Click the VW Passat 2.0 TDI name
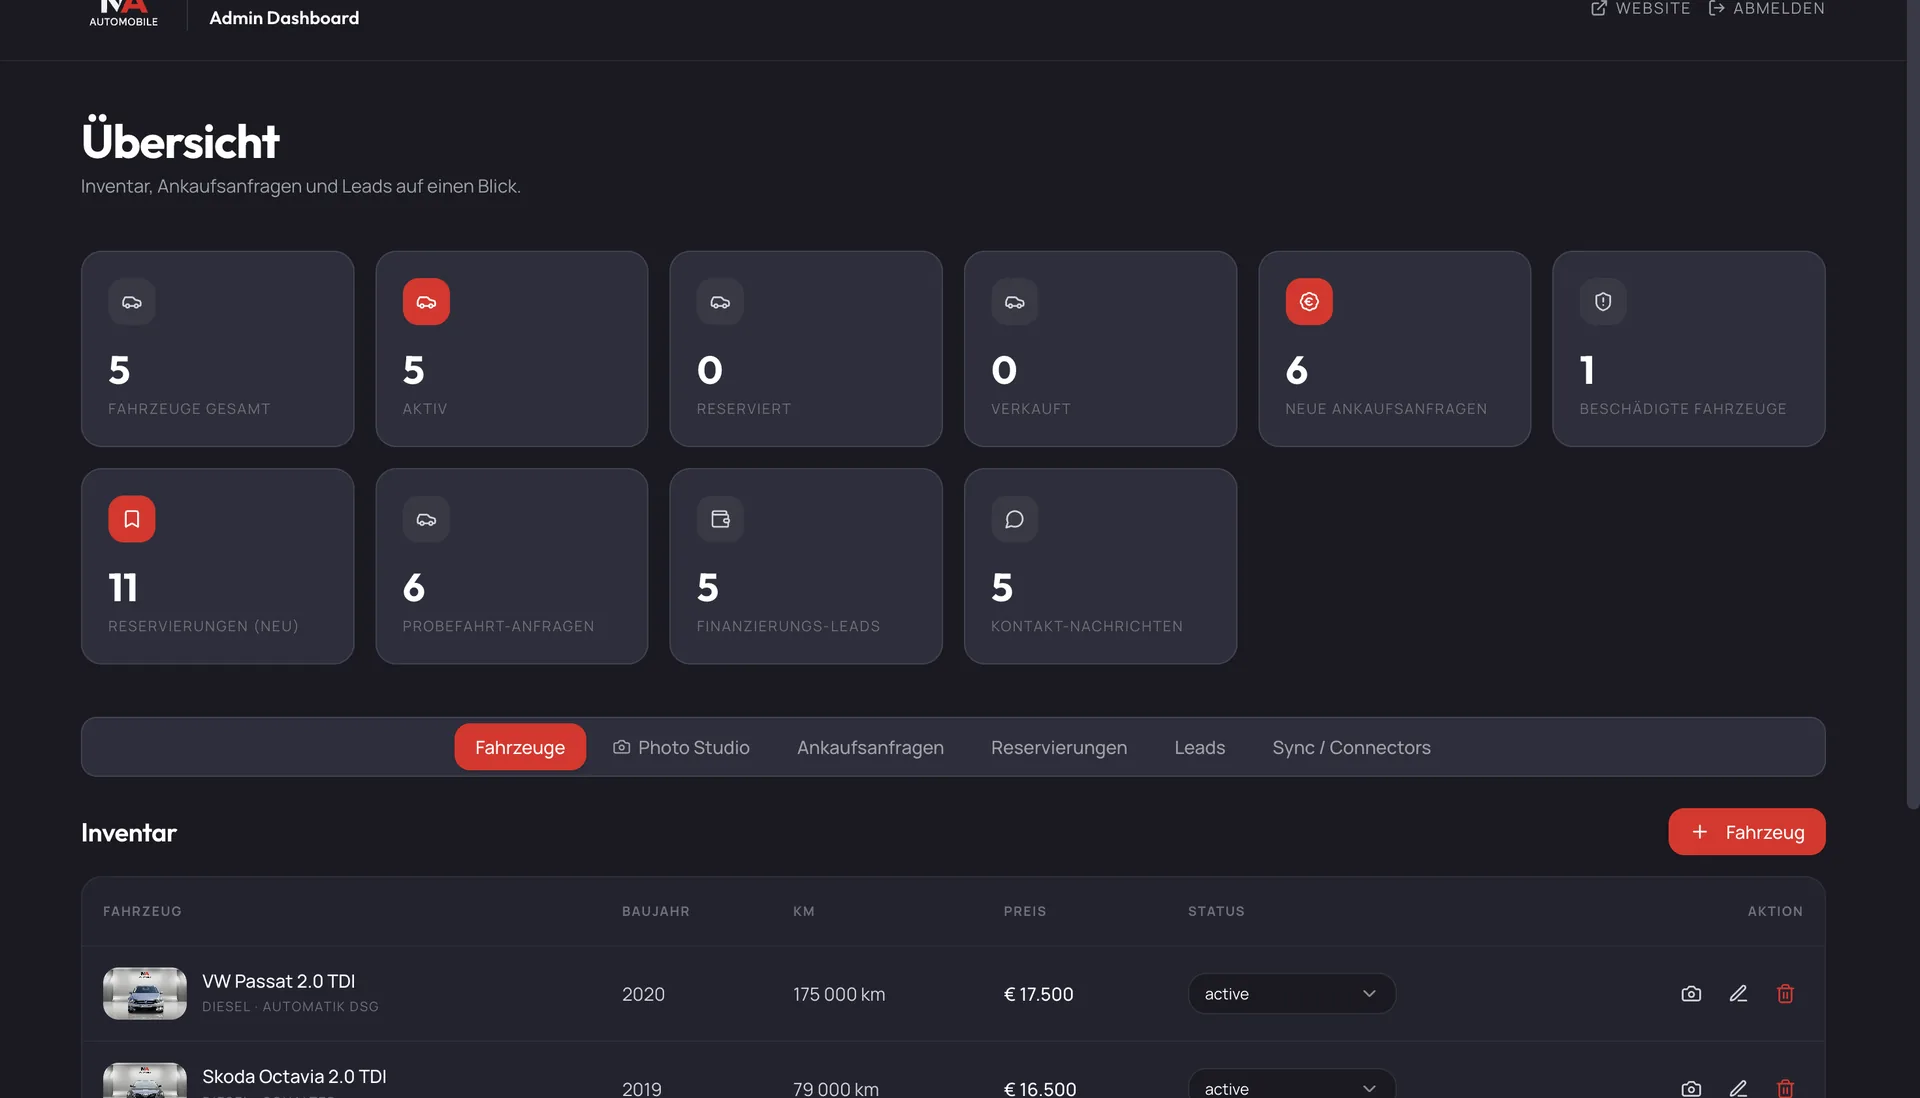Viewport: 1920px width, 1098px height. (278, 981)
